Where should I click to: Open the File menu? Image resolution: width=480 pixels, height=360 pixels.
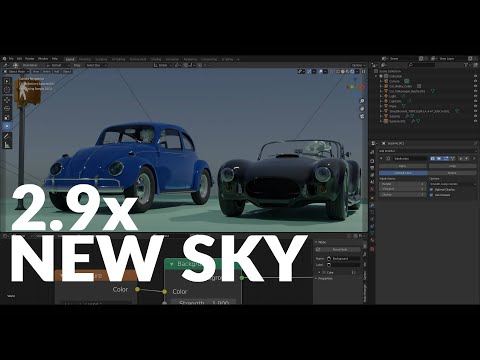[11, 59]
